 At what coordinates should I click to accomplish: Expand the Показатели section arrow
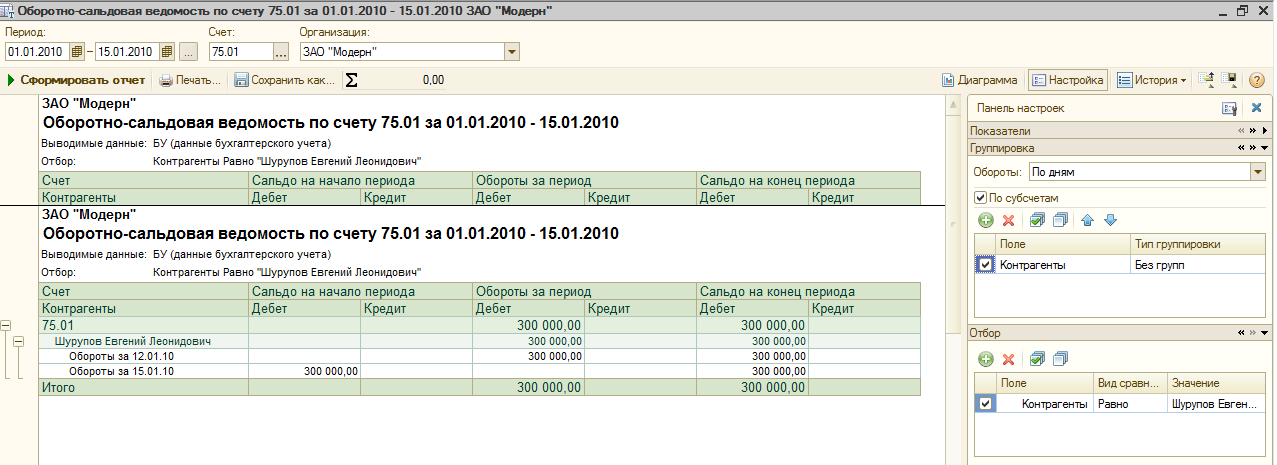pos(1265,131)
